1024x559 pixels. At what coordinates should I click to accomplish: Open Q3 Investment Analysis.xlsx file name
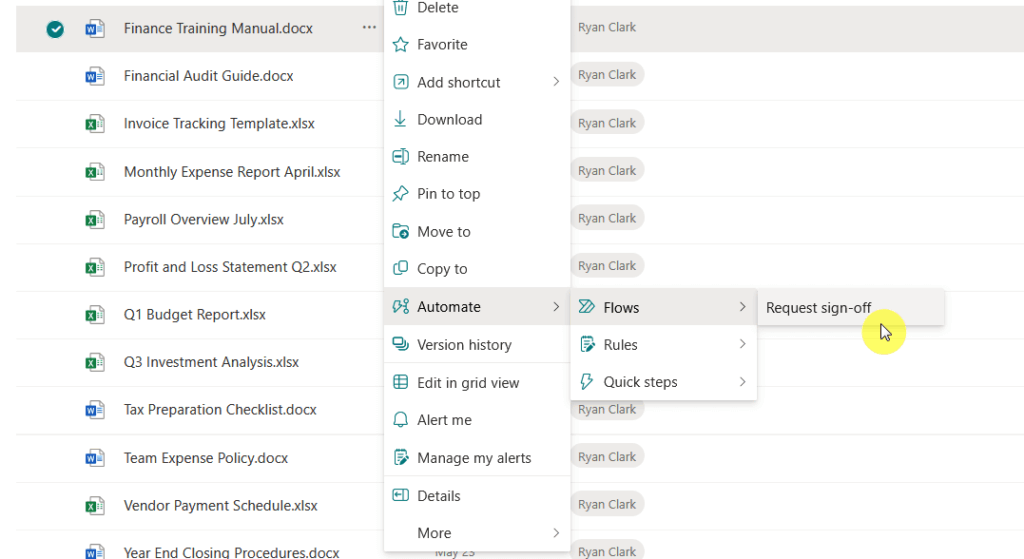pyautogui.click(x=211, y=362)
